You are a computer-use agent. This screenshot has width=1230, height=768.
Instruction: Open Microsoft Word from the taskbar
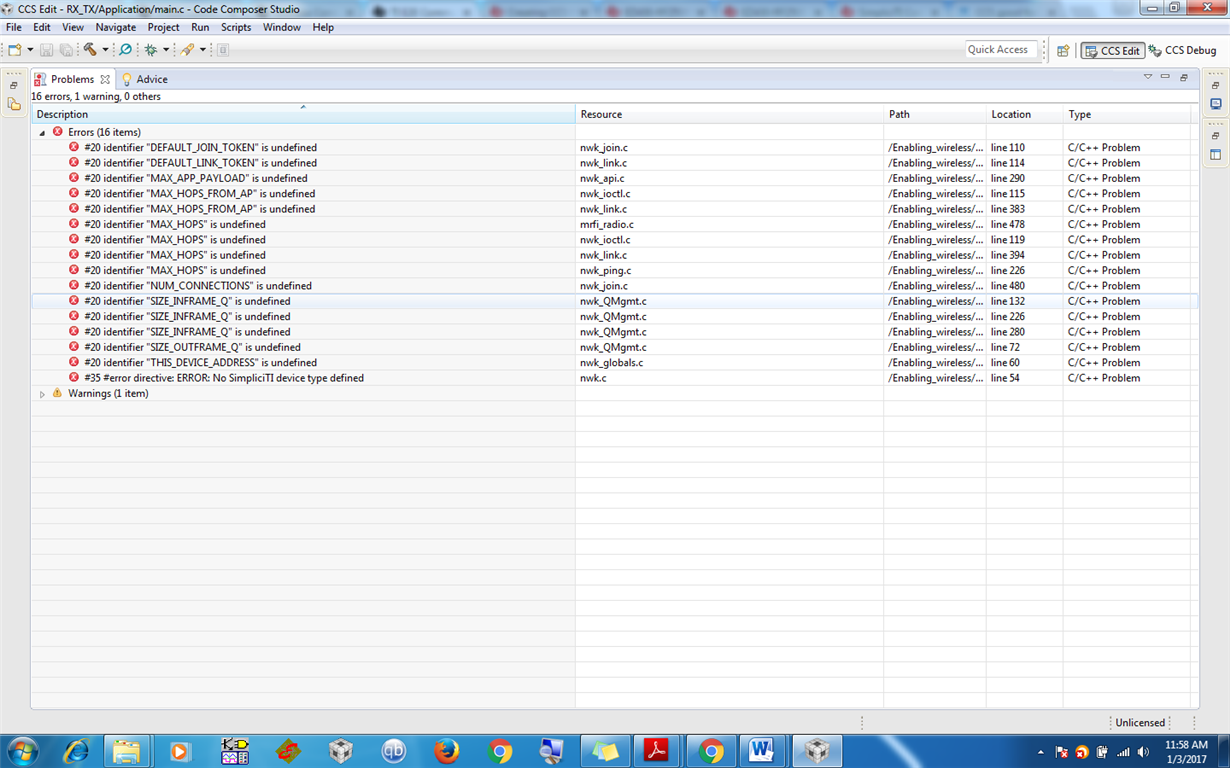click(x=761, y=750)
